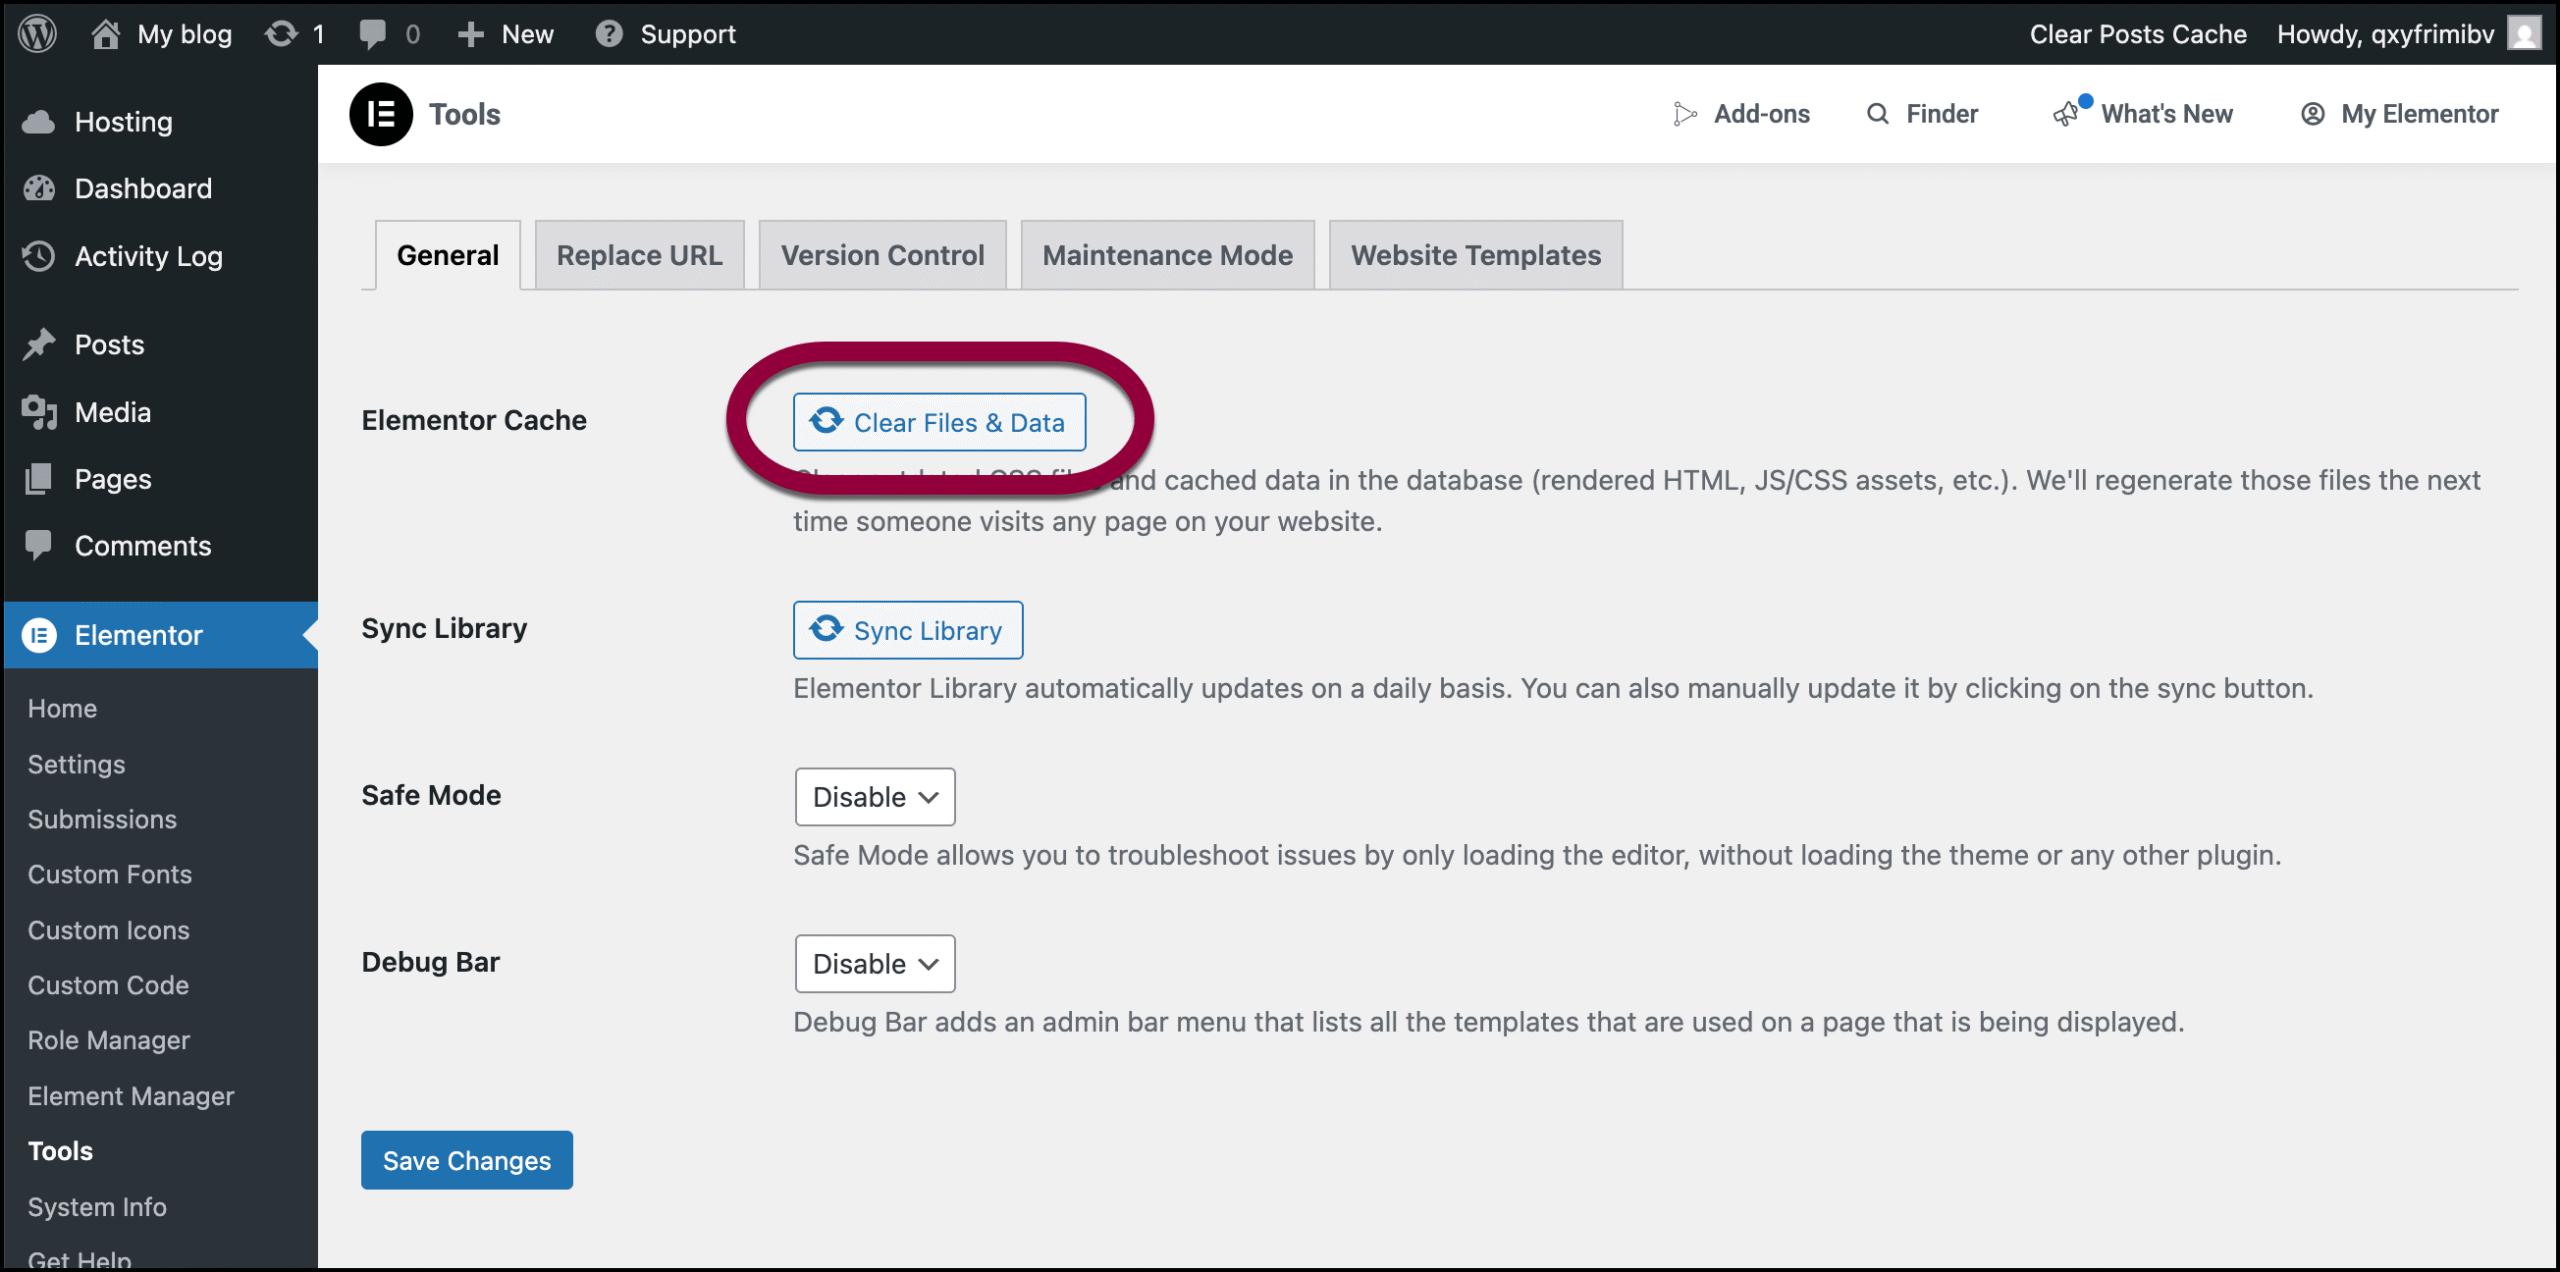Click the WordPress logo icon
This screenshot has width=2560, height=1272.
[38, 34]
